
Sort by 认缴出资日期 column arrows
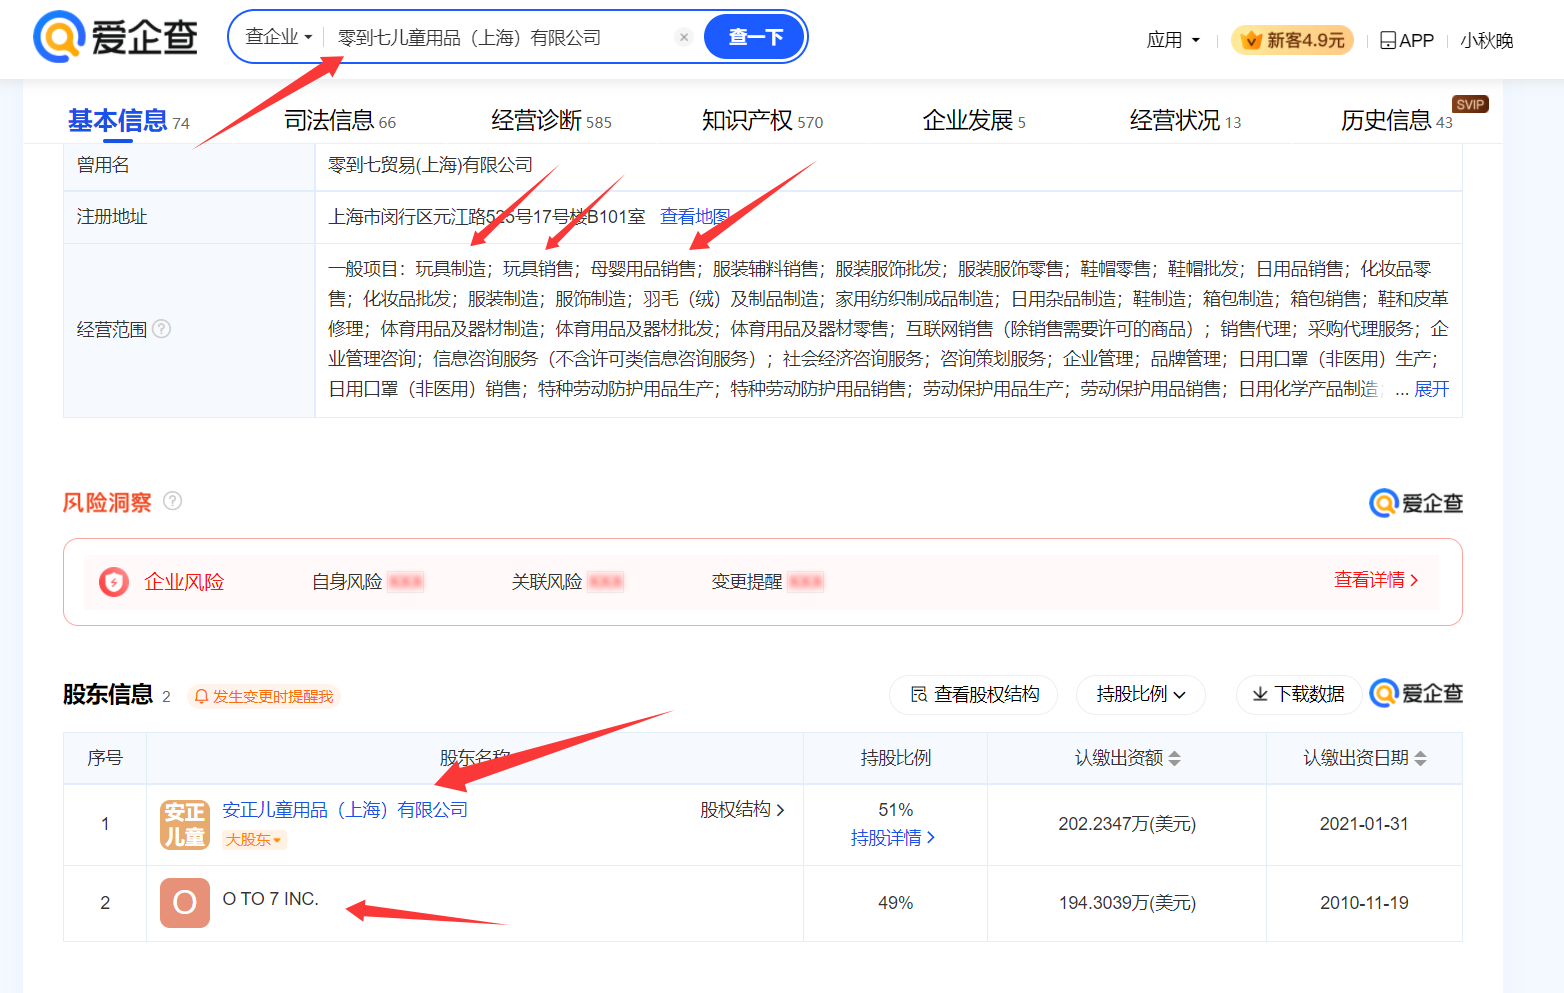(x=1421, y=759)
